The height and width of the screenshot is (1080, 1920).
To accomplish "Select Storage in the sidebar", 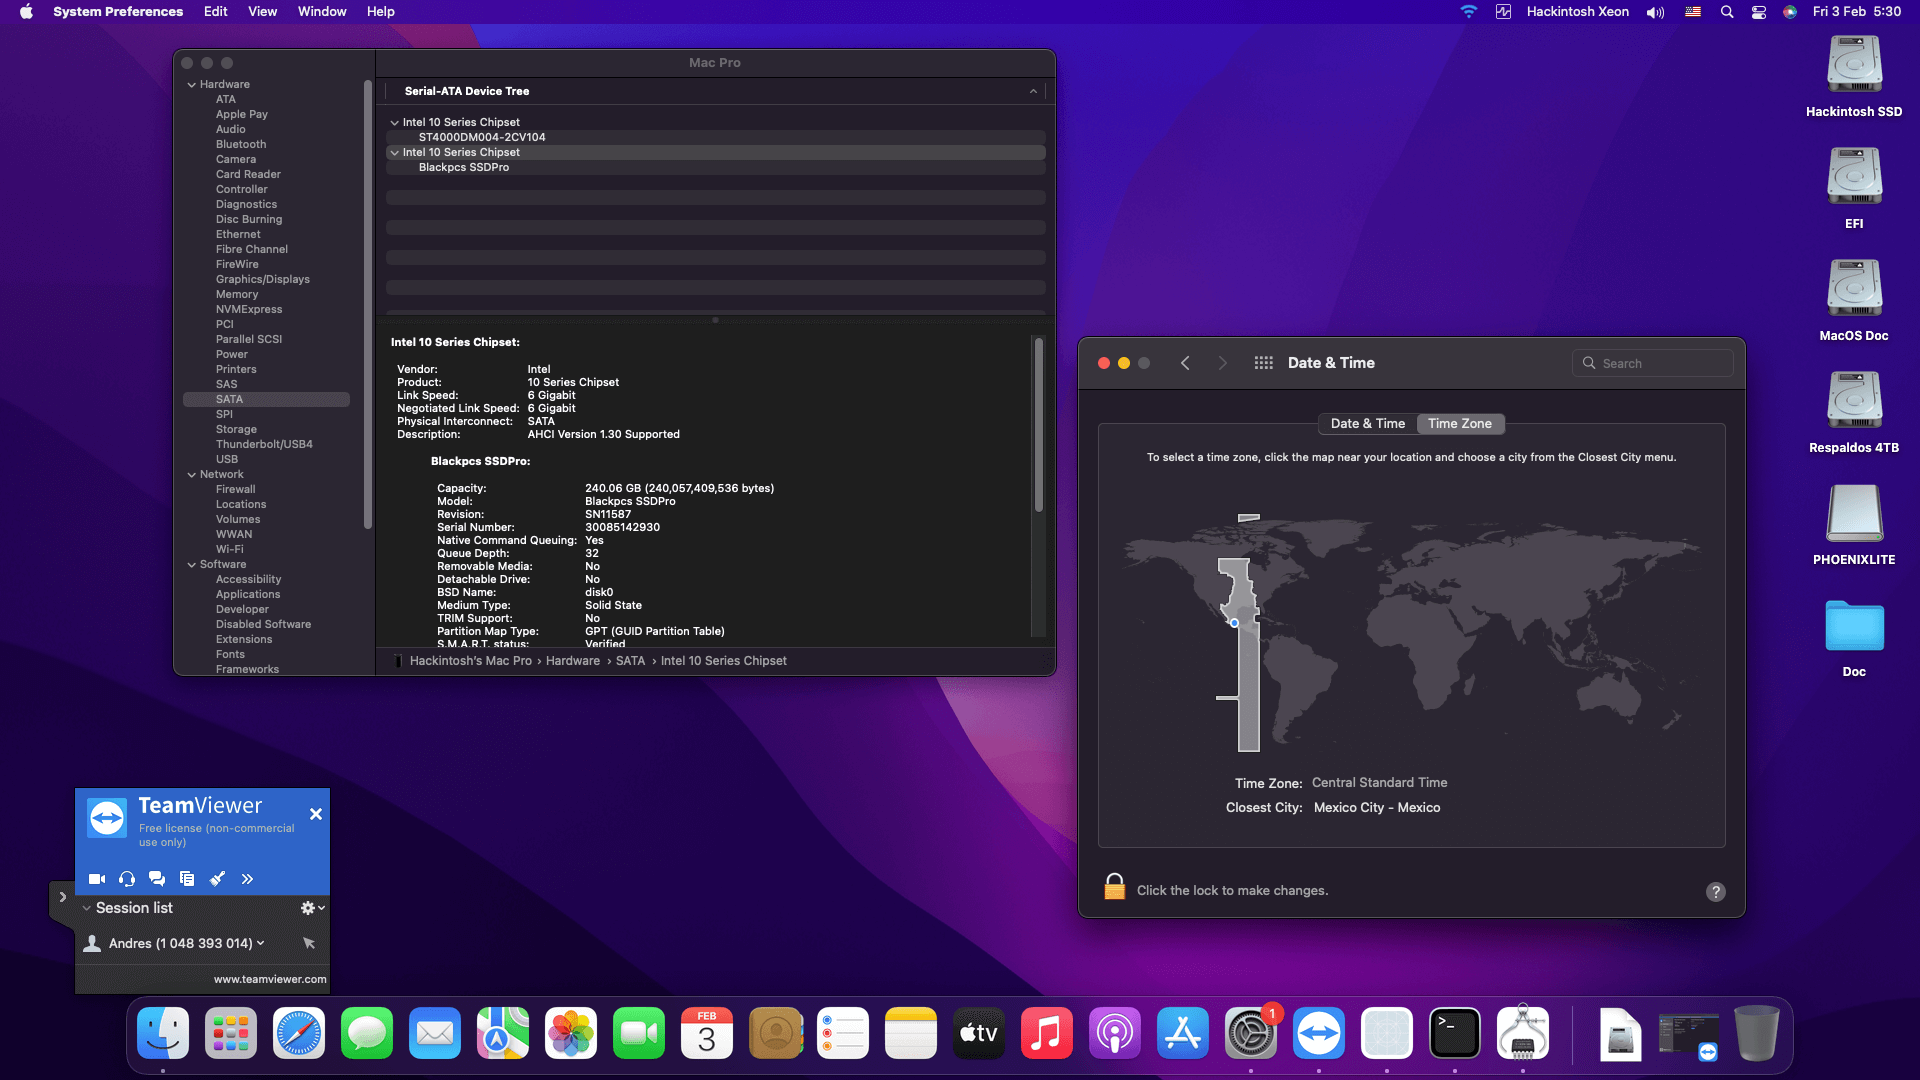I will click(236, 430).
